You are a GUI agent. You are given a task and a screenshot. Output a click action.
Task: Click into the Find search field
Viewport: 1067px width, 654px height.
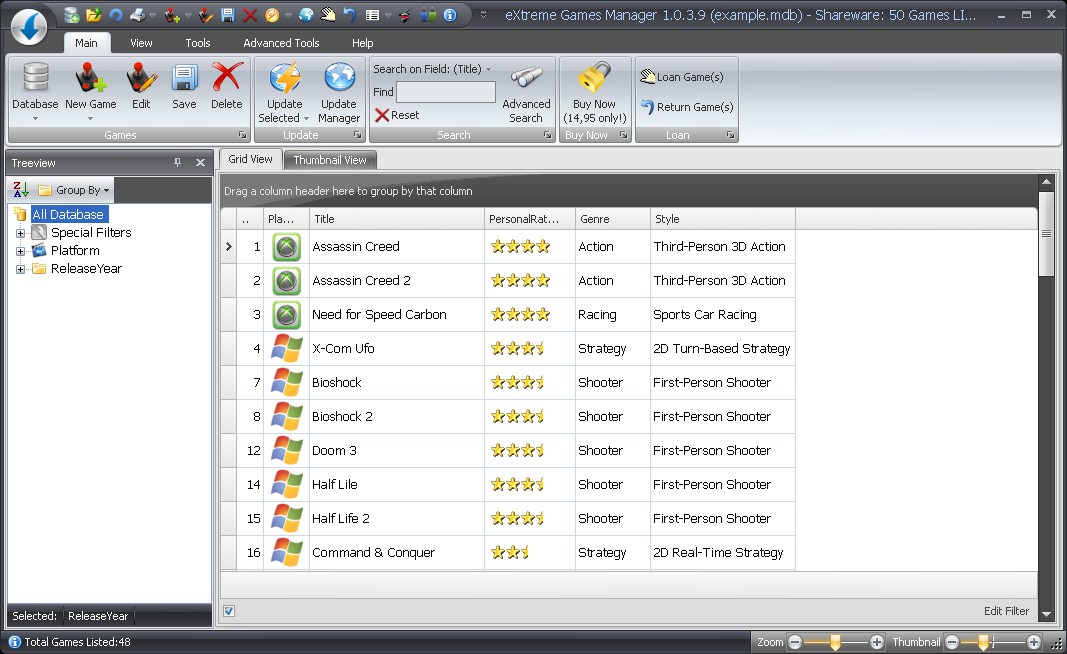[x=446, y=92]
